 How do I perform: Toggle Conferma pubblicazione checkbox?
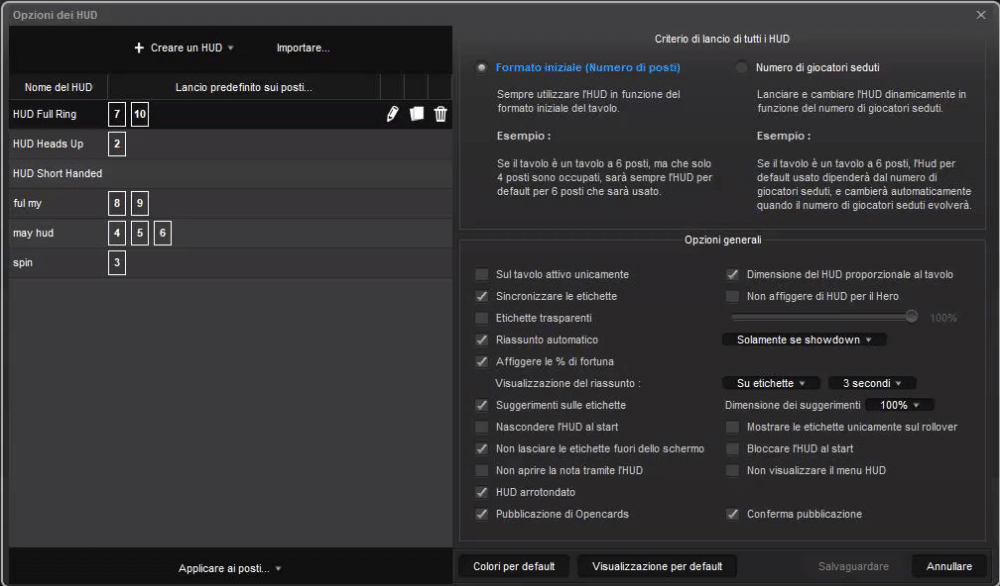click(732, 514)
